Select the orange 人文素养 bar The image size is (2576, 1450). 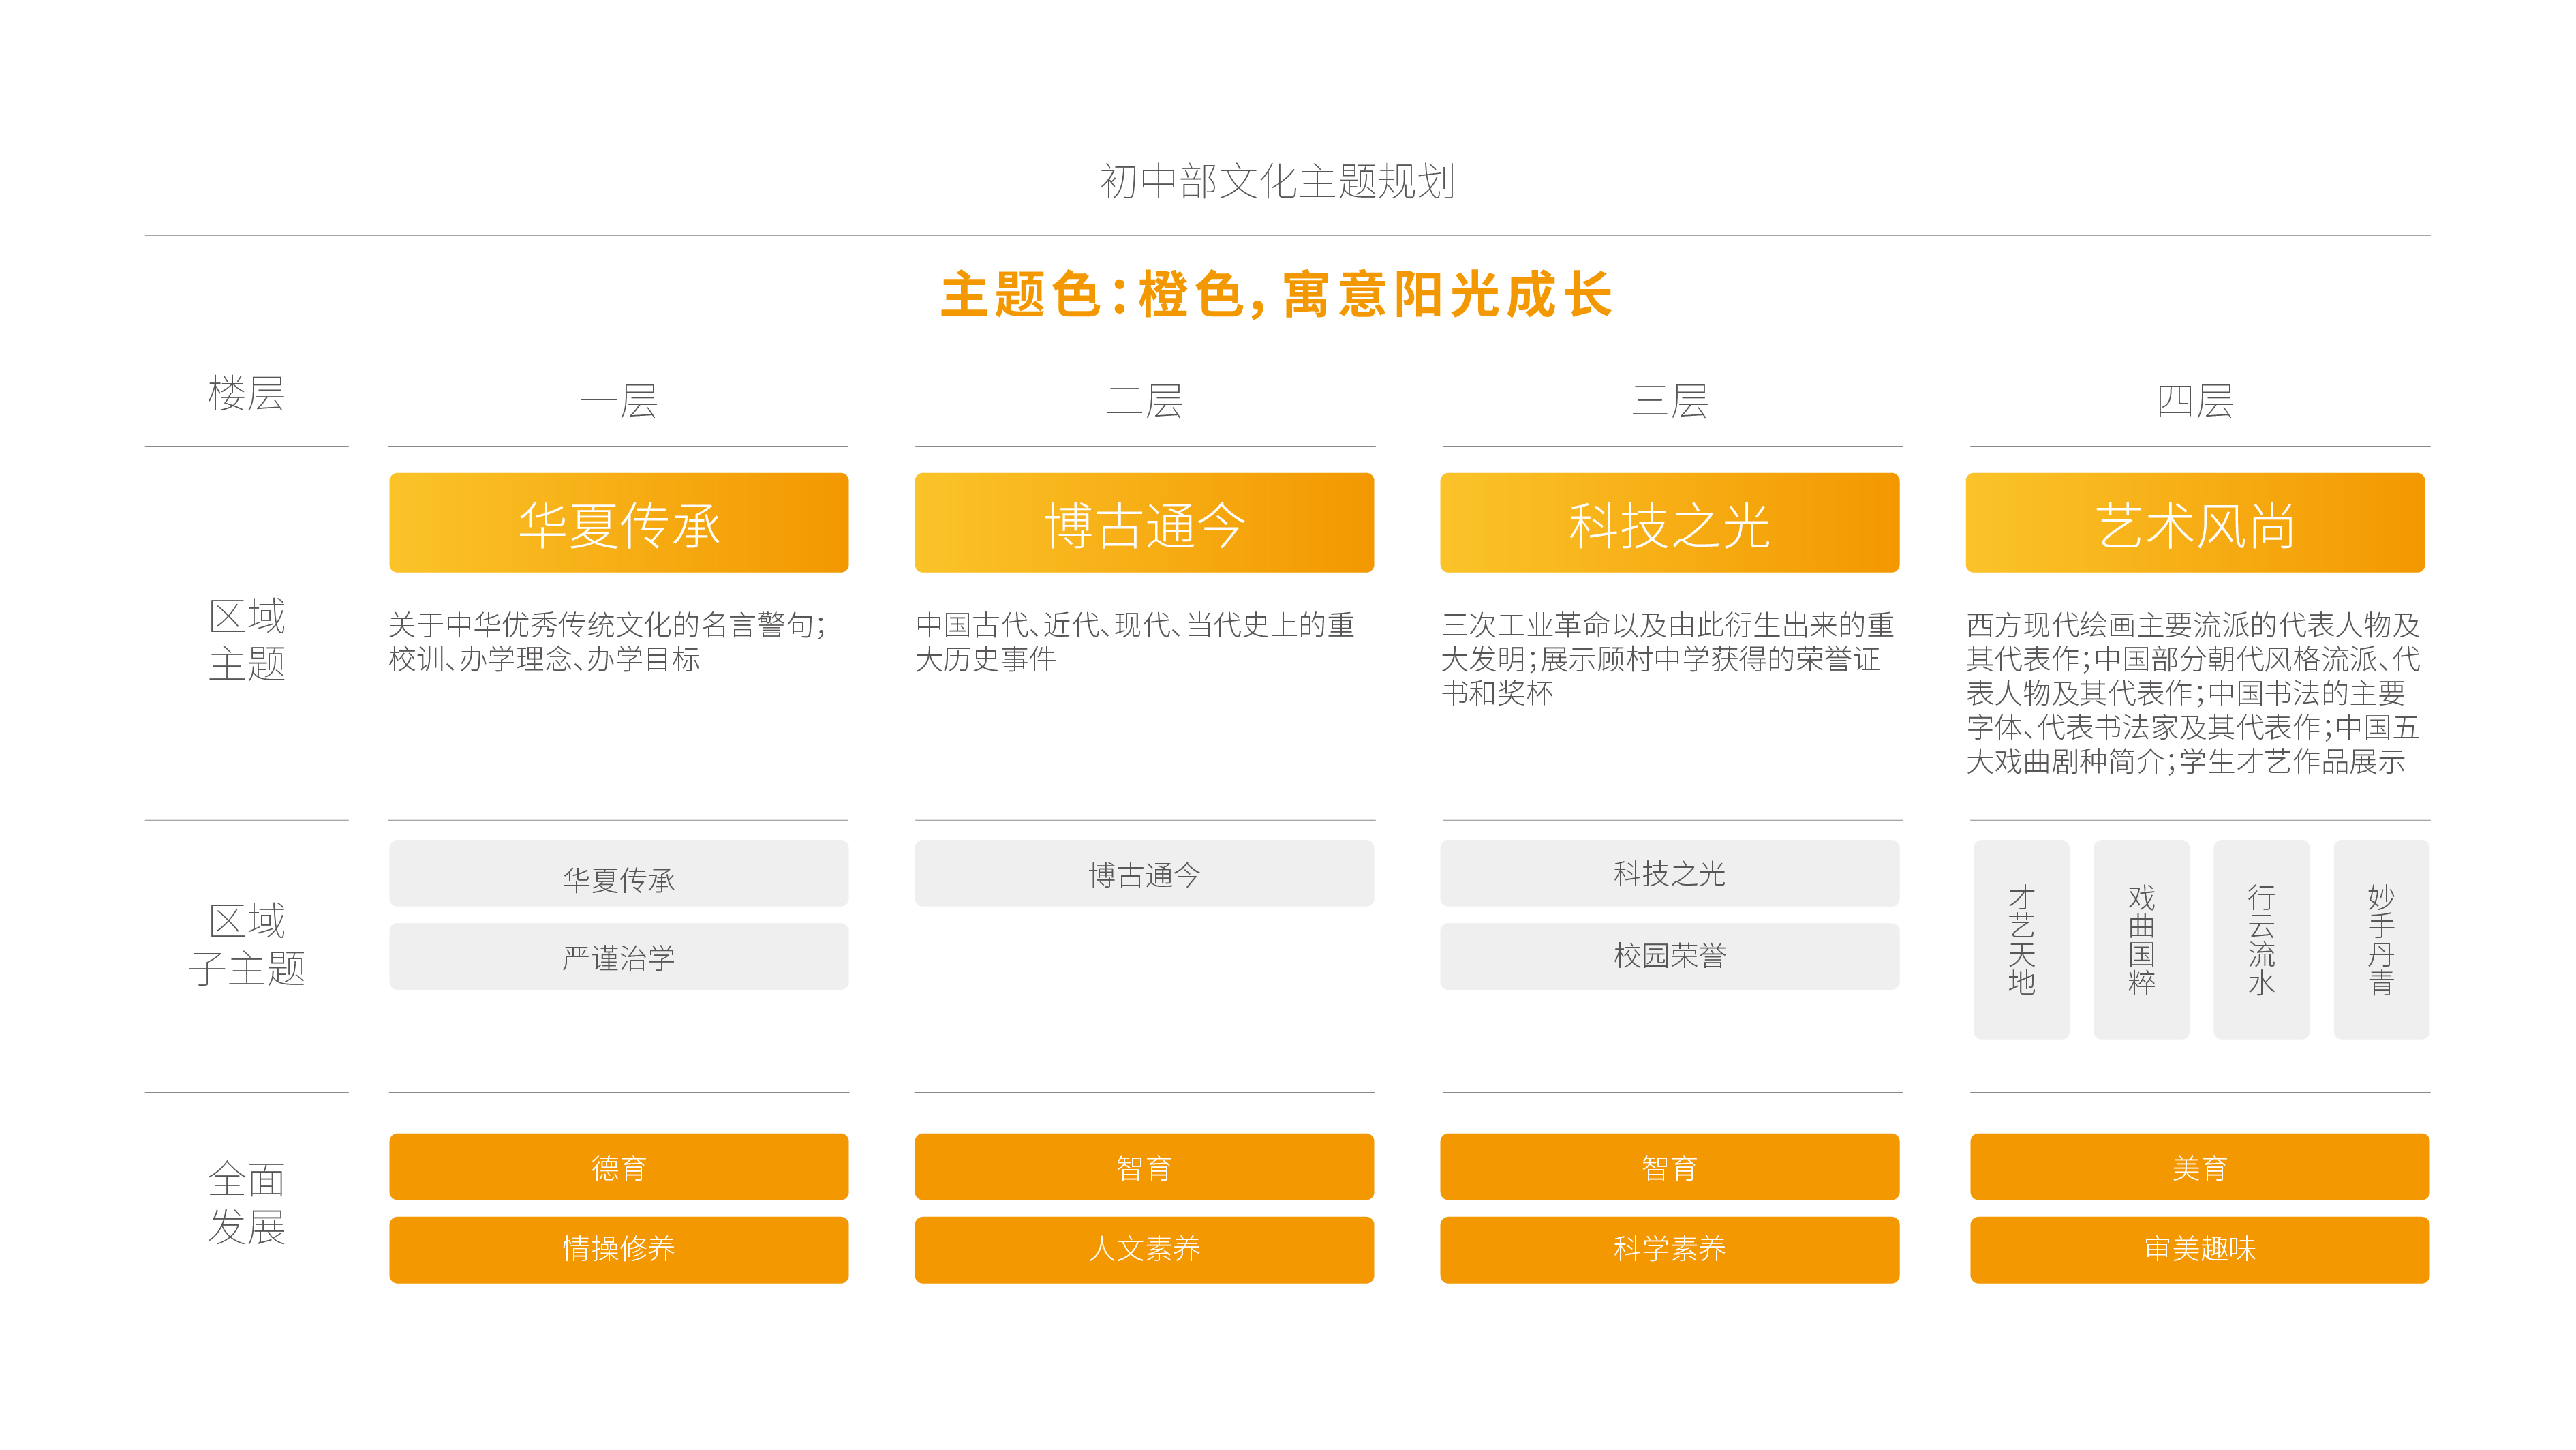[x=1144, y=1249]
